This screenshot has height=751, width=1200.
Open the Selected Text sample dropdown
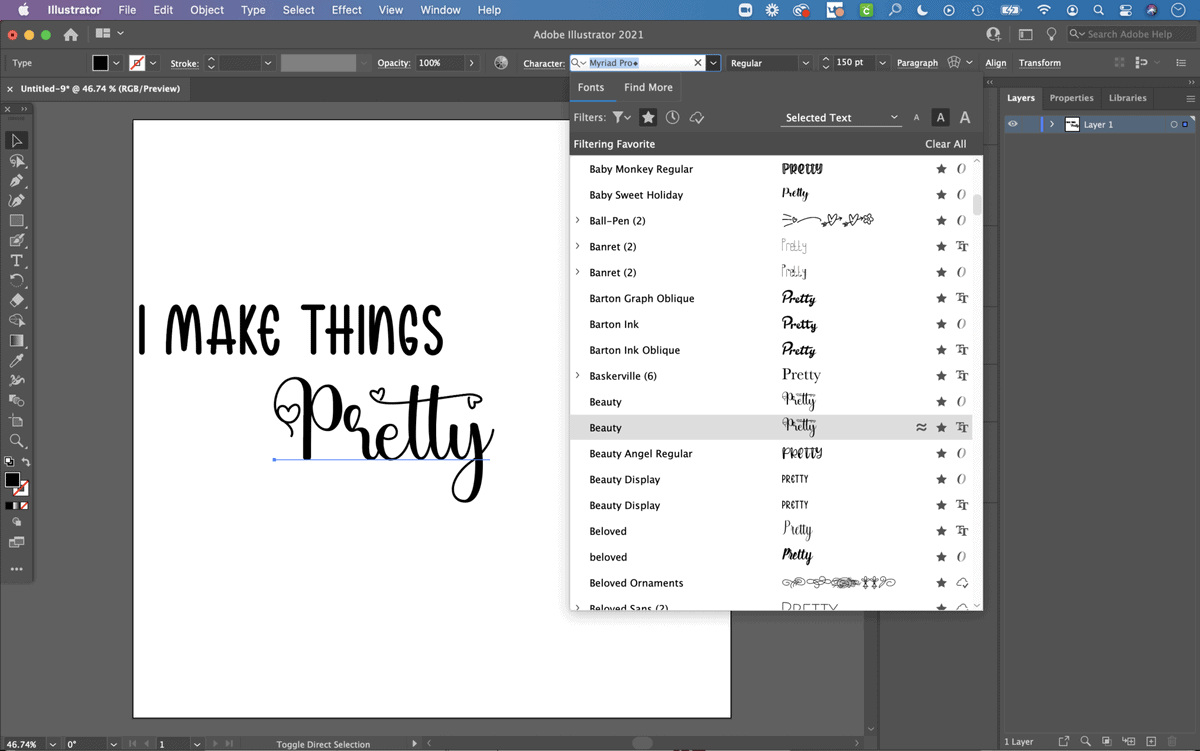pos(840,117)
